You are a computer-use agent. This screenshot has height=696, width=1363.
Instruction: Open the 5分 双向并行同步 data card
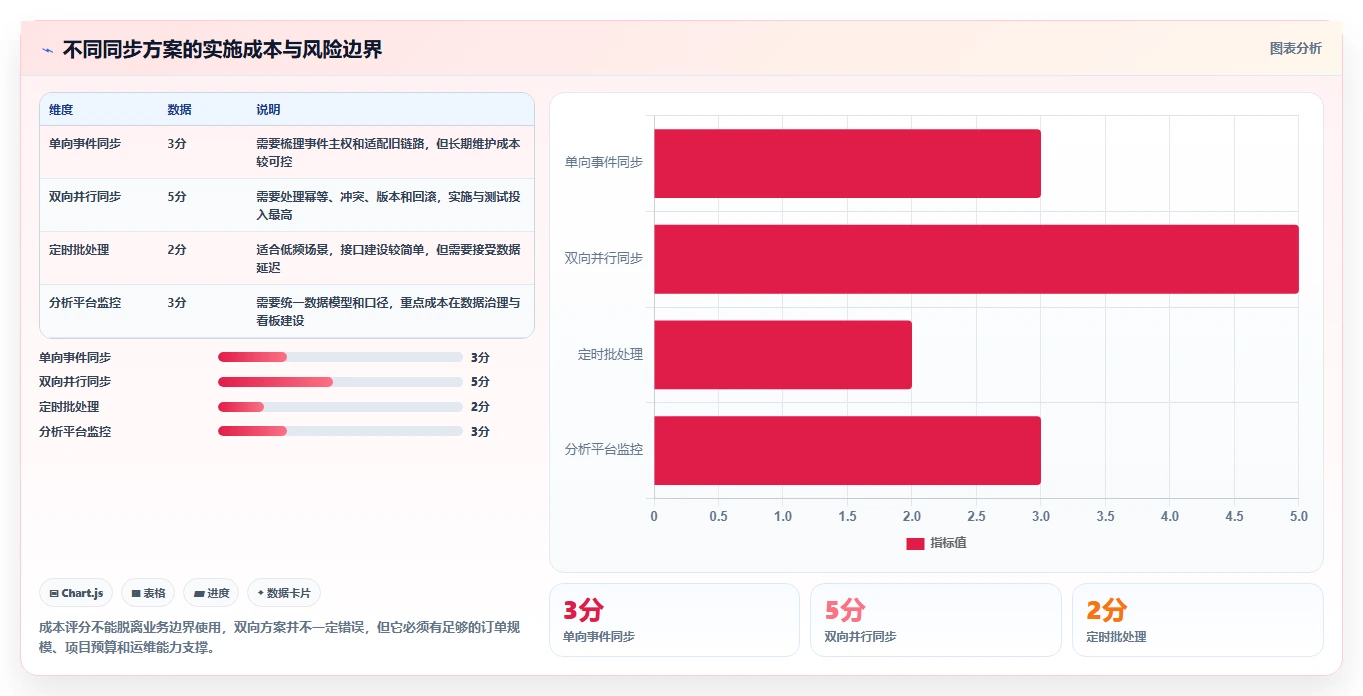pos(935,620)
